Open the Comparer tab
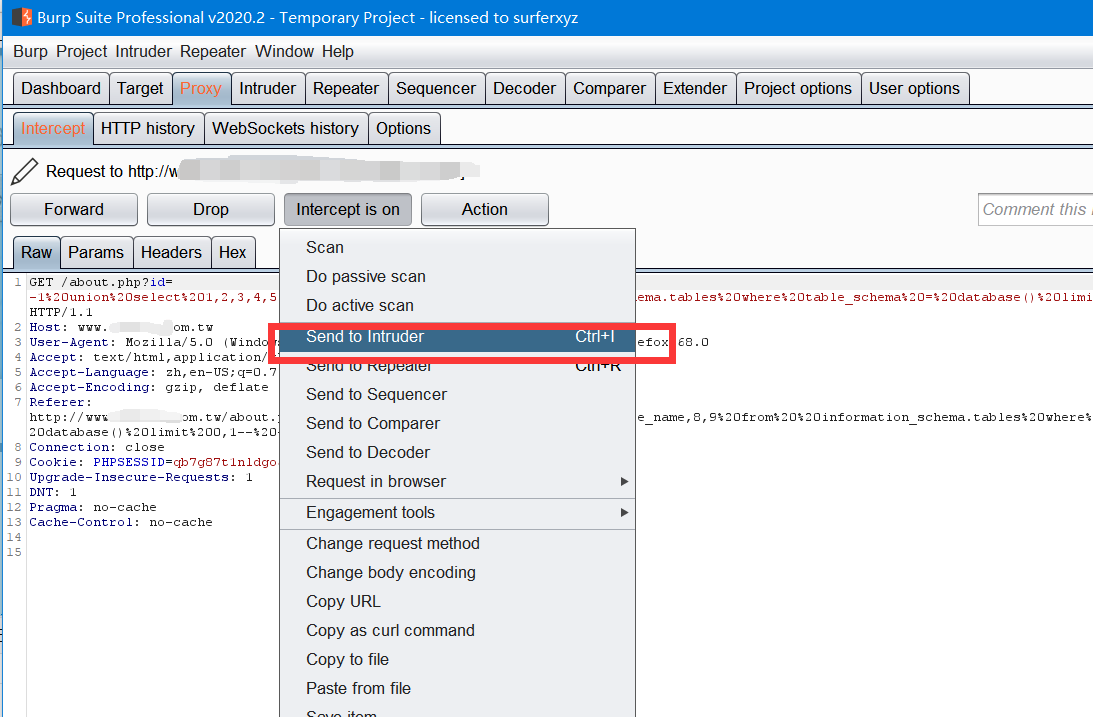The image size is (1093, 717). click(x=609, y=88)
